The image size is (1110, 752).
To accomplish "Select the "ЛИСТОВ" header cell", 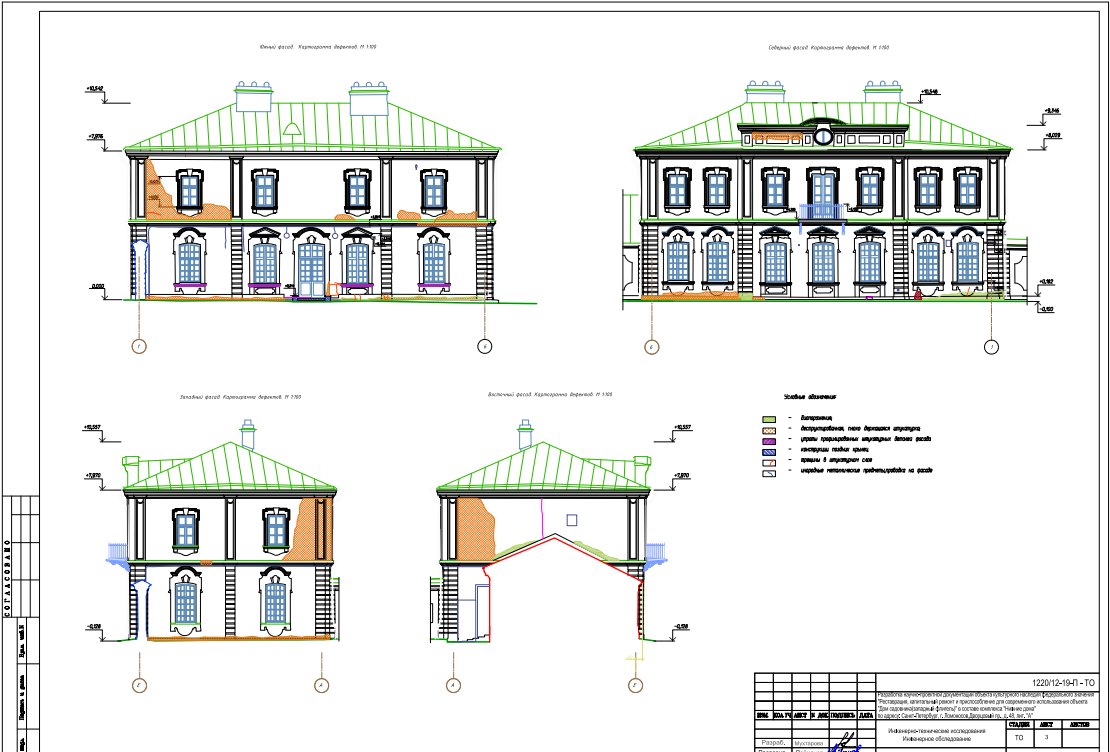I will point(1080,725).
